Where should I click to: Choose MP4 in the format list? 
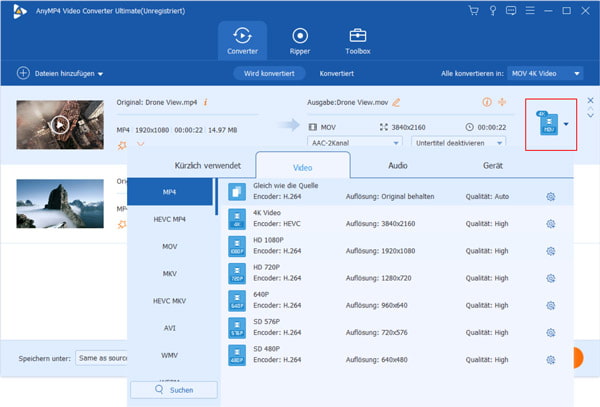170,192
